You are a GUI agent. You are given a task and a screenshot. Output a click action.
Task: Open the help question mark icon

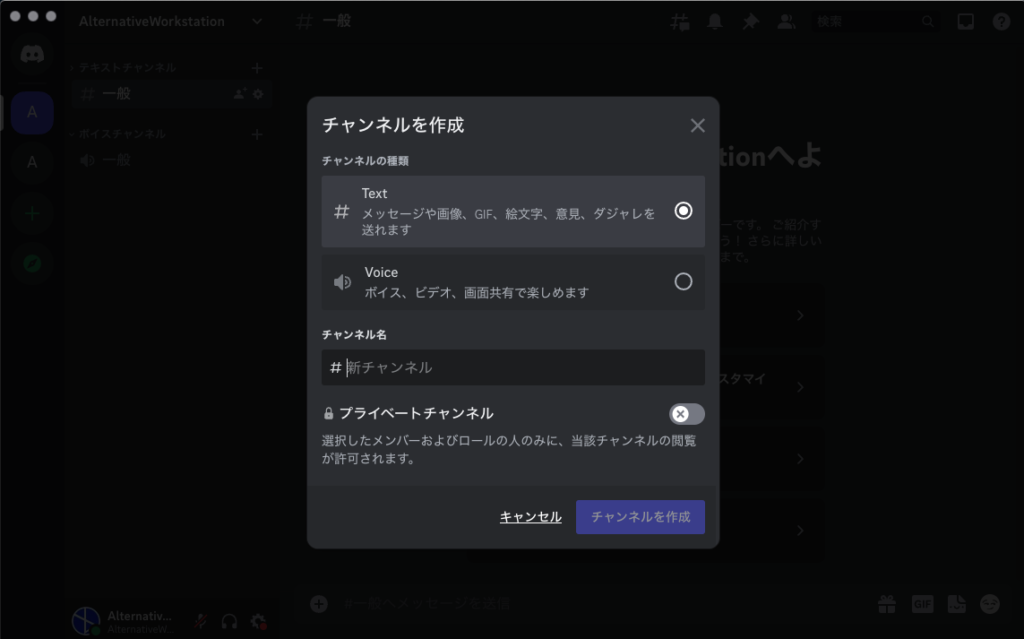point(1001,21)
